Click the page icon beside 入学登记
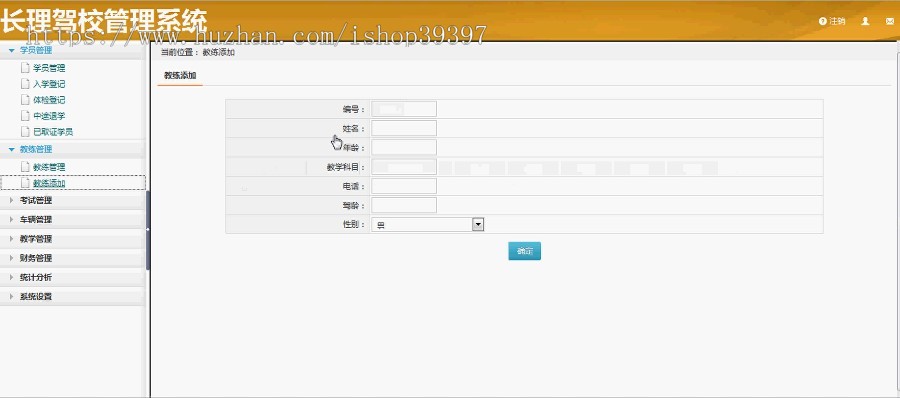Image resolution: width=900 pixels, height=398 pixels. (25, 83)
